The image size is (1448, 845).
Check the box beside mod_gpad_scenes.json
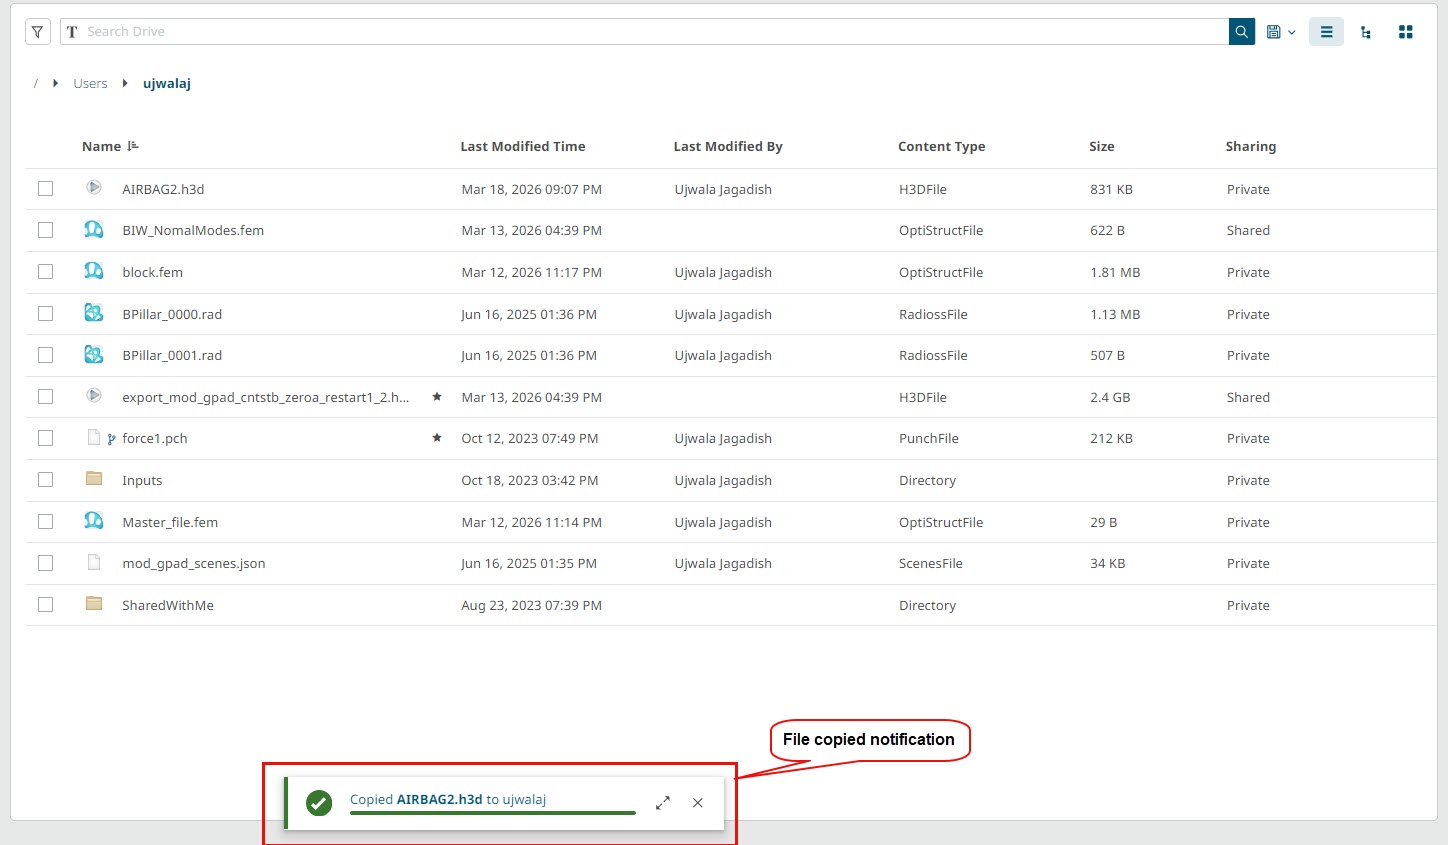click(45, 563)
